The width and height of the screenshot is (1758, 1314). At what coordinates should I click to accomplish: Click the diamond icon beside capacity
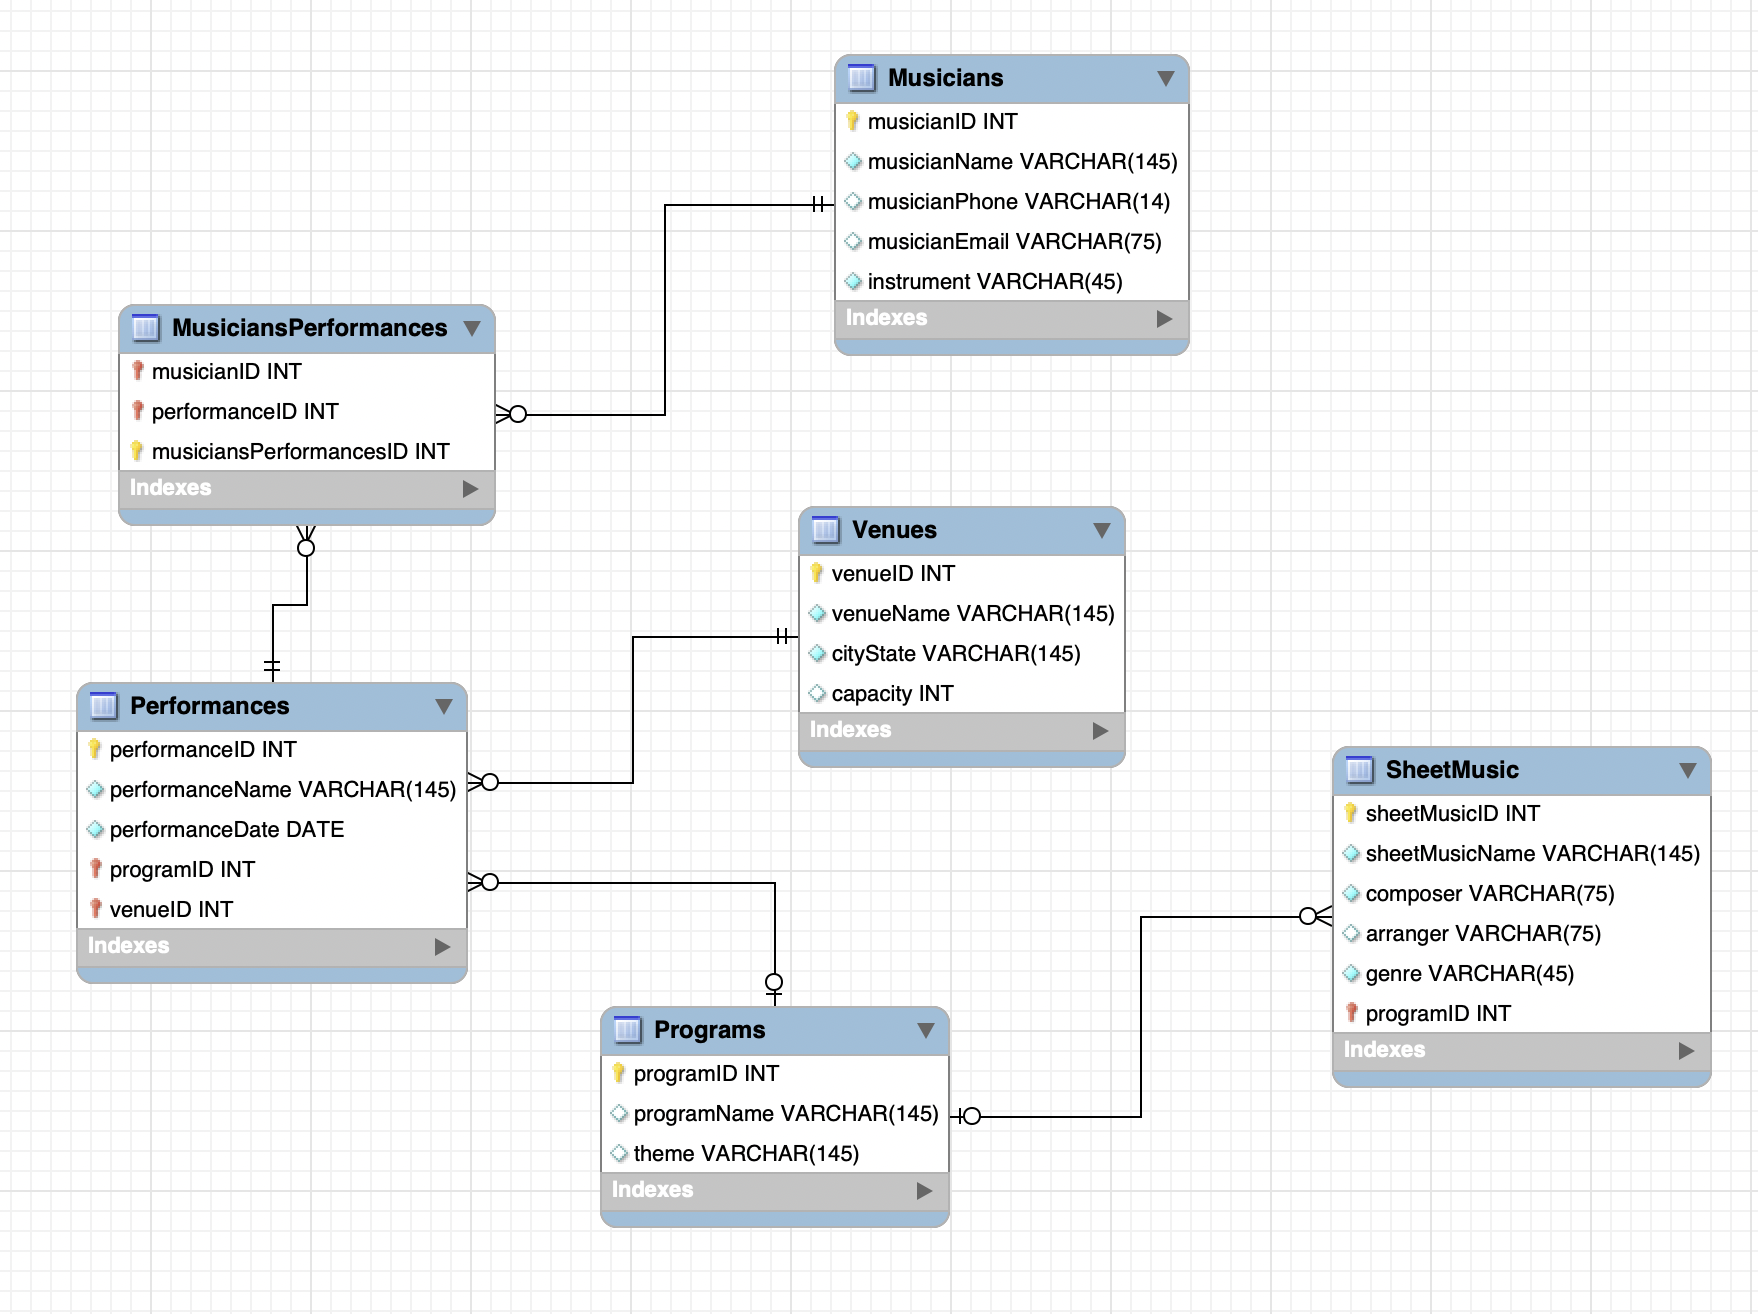click(x=817, y=693)
